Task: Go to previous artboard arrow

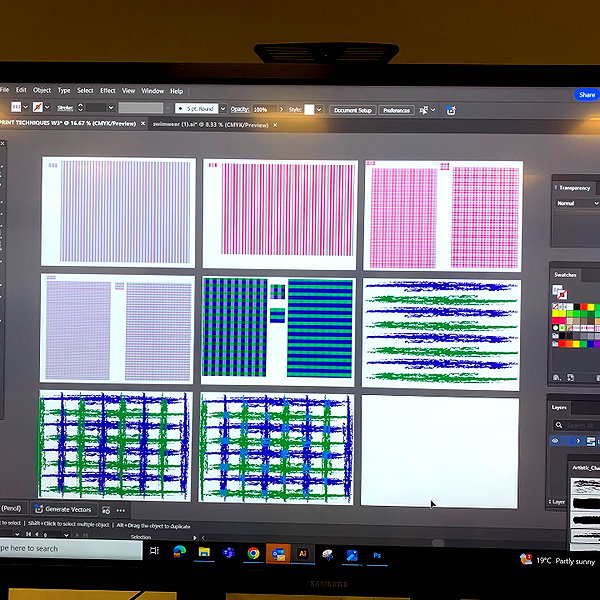Action: tap(37, 534)
